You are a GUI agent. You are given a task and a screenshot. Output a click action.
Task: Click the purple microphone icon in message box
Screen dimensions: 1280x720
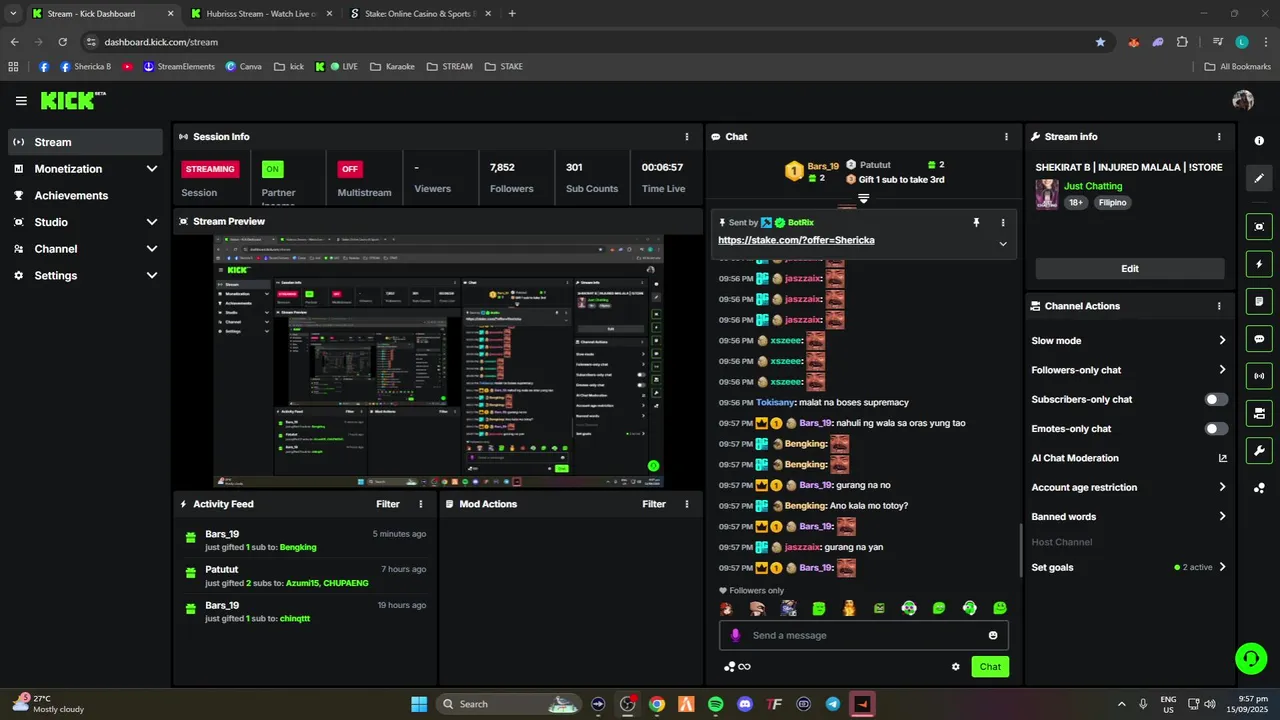[x=736, y=635]
